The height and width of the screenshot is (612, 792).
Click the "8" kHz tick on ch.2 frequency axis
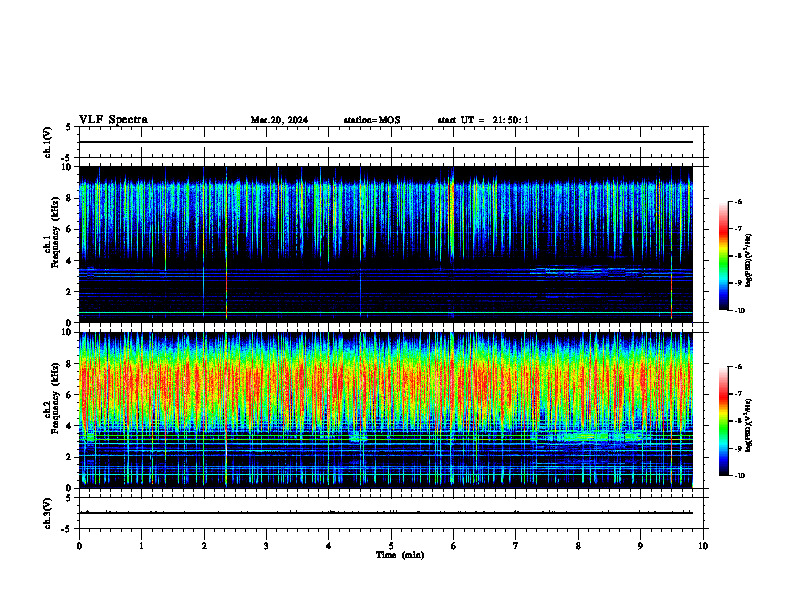point(70,364)
